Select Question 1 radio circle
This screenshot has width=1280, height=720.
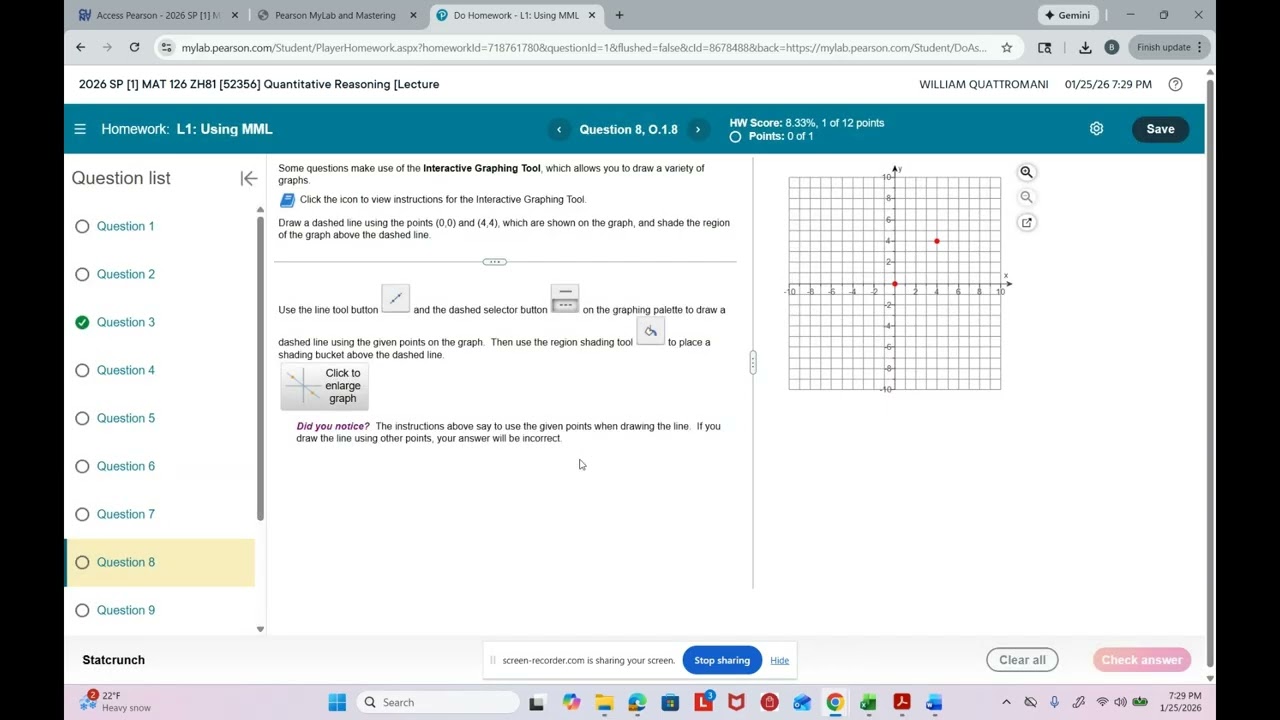coord(82,226)
